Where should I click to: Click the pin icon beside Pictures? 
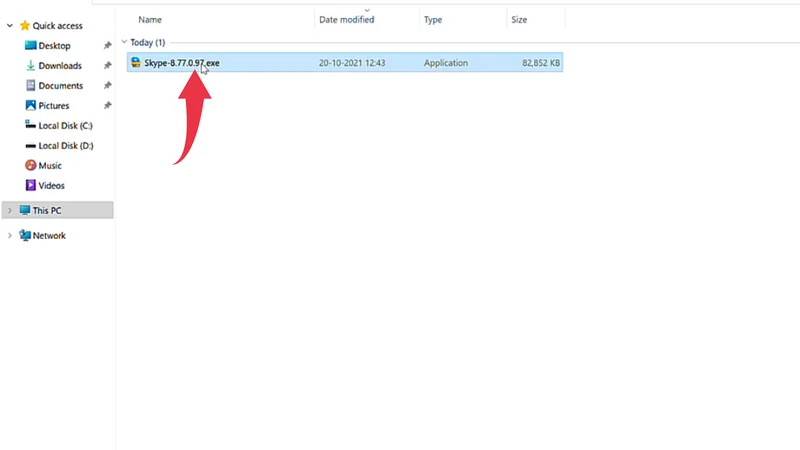[107, 106]
